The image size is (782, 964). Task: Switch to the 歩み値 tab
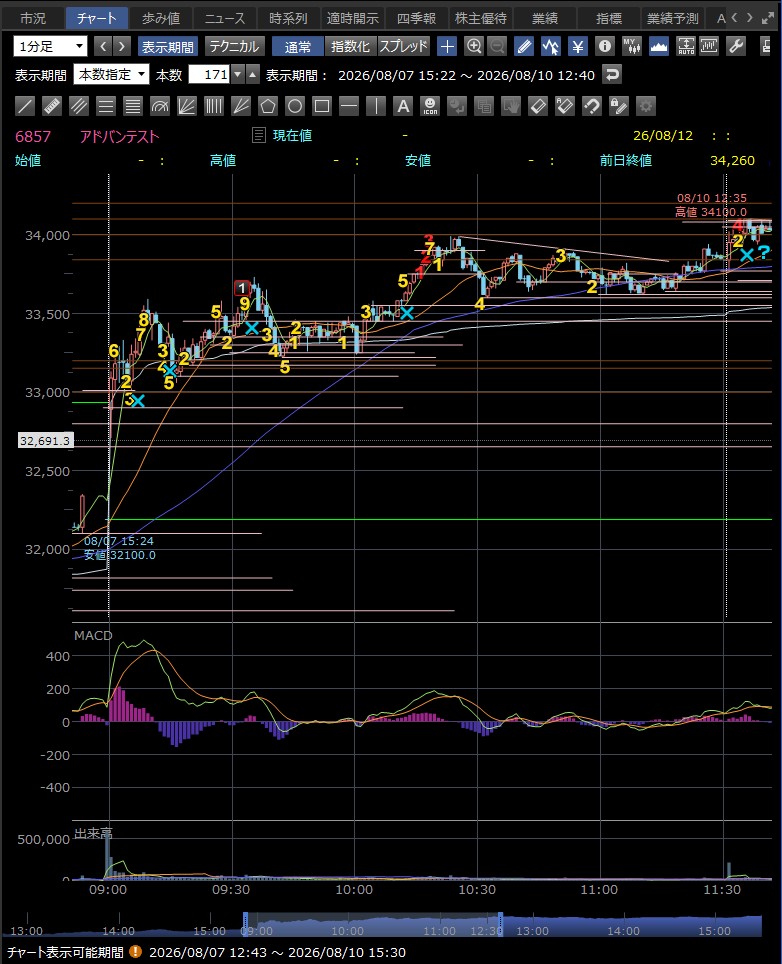point(161,18)
